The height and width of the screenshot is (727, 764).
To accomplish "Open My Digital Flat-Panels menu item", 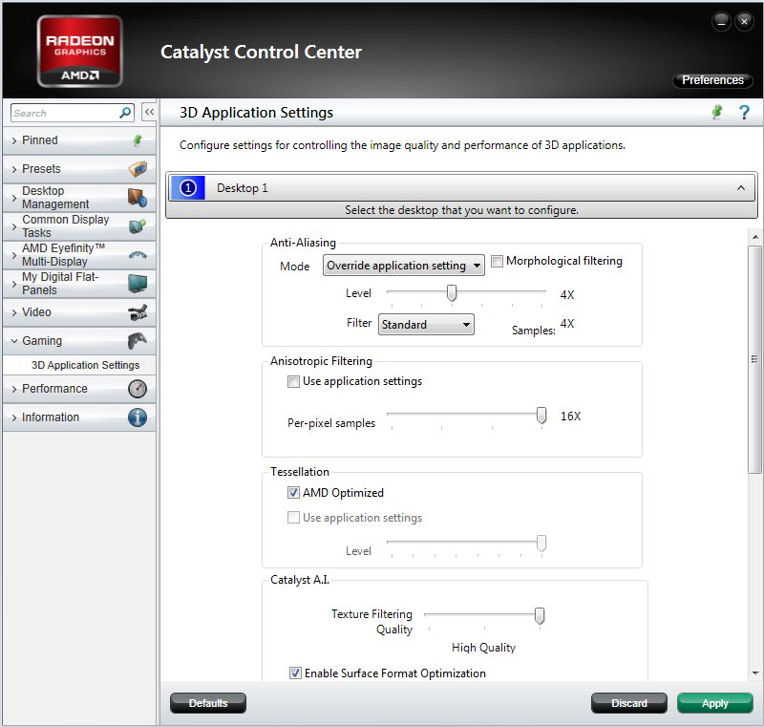I will coord(79,284).
